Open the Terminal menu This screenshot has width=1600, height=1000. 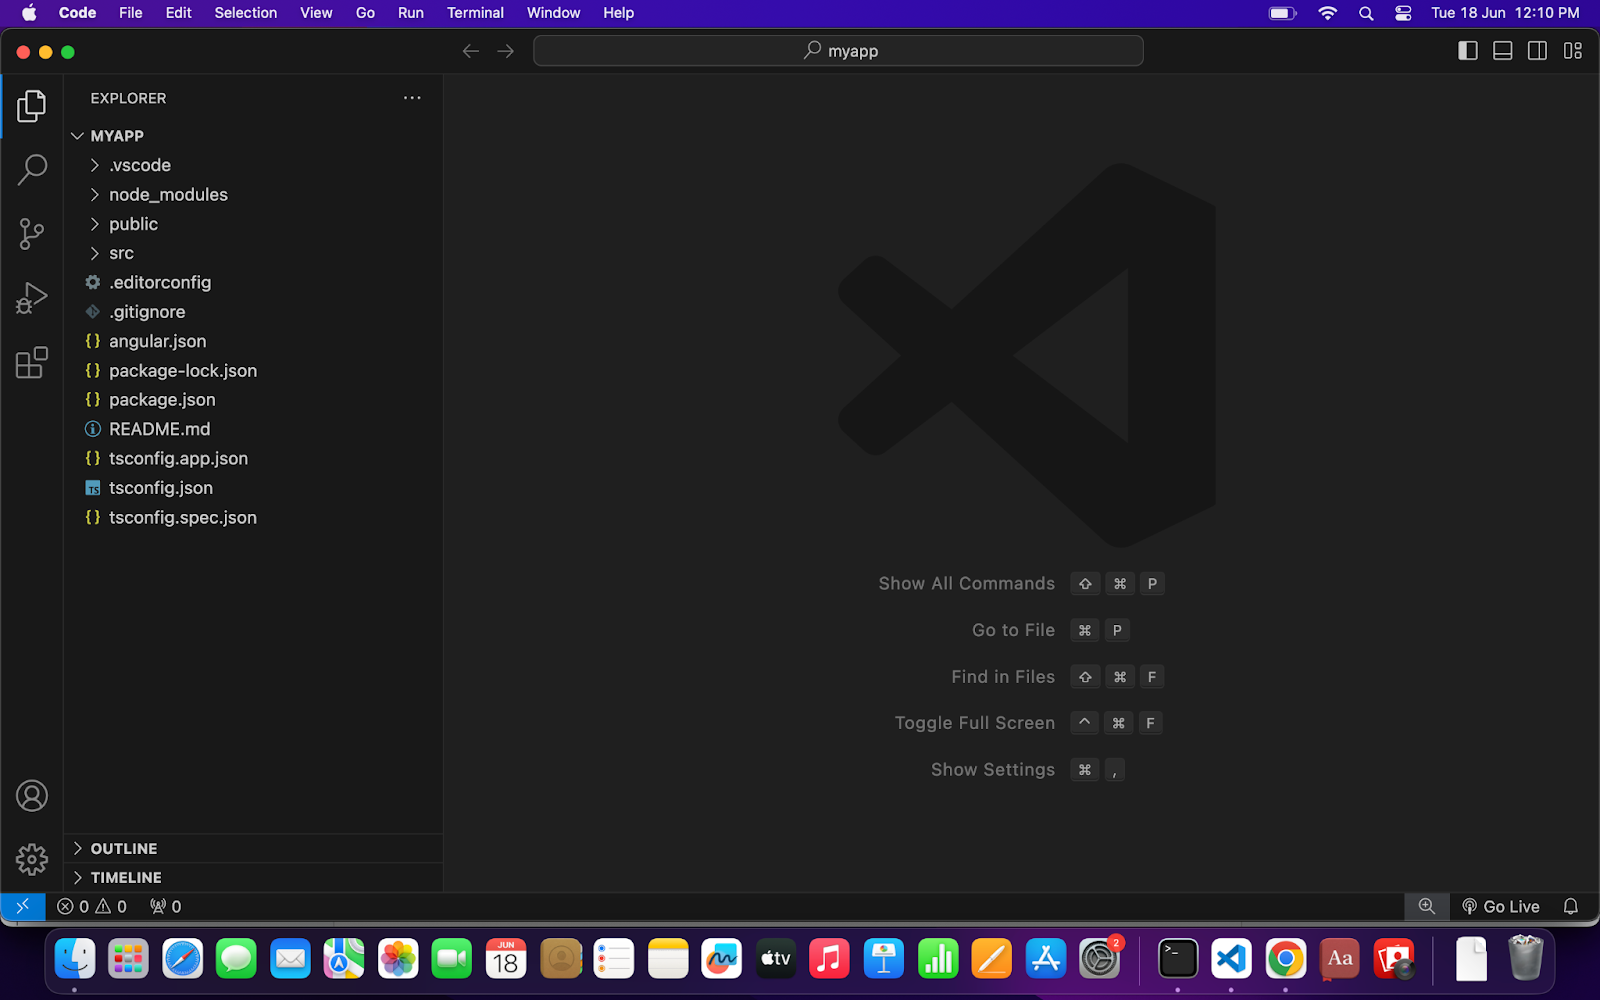pyautogui.click(x=475, y=13)
